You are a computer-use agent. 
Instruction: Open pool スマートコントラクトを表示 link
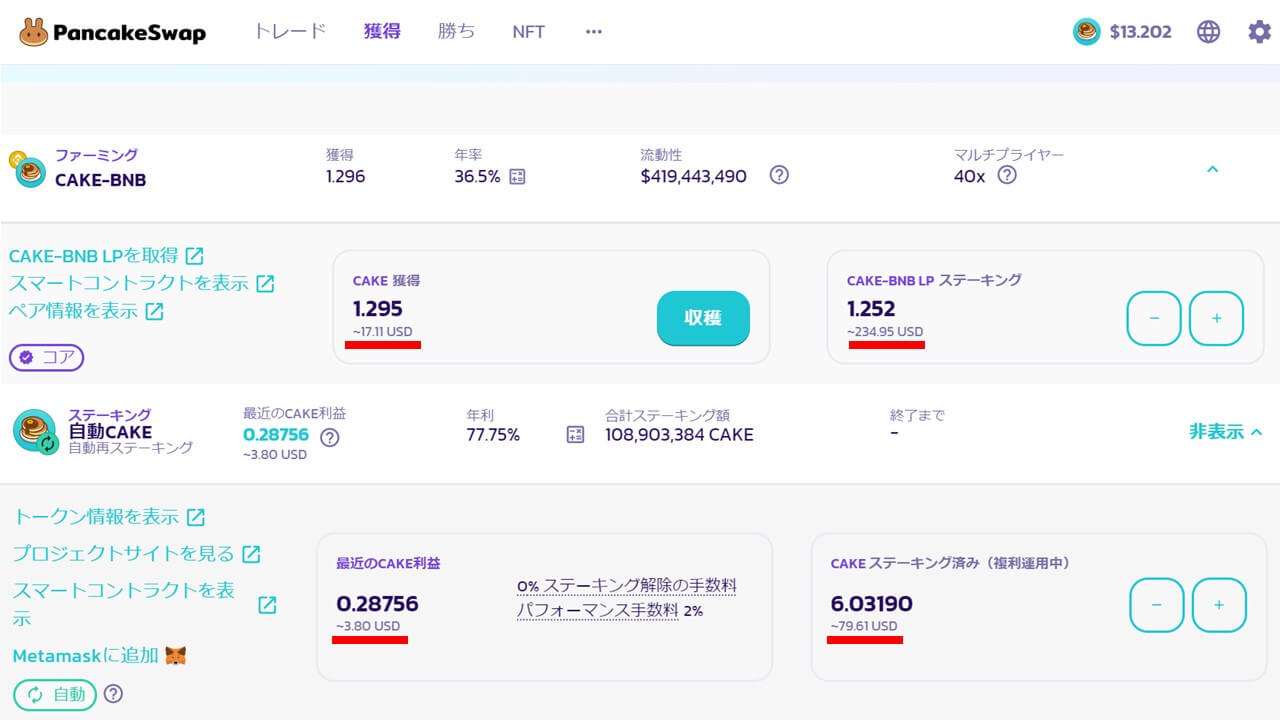click(144, 604)
